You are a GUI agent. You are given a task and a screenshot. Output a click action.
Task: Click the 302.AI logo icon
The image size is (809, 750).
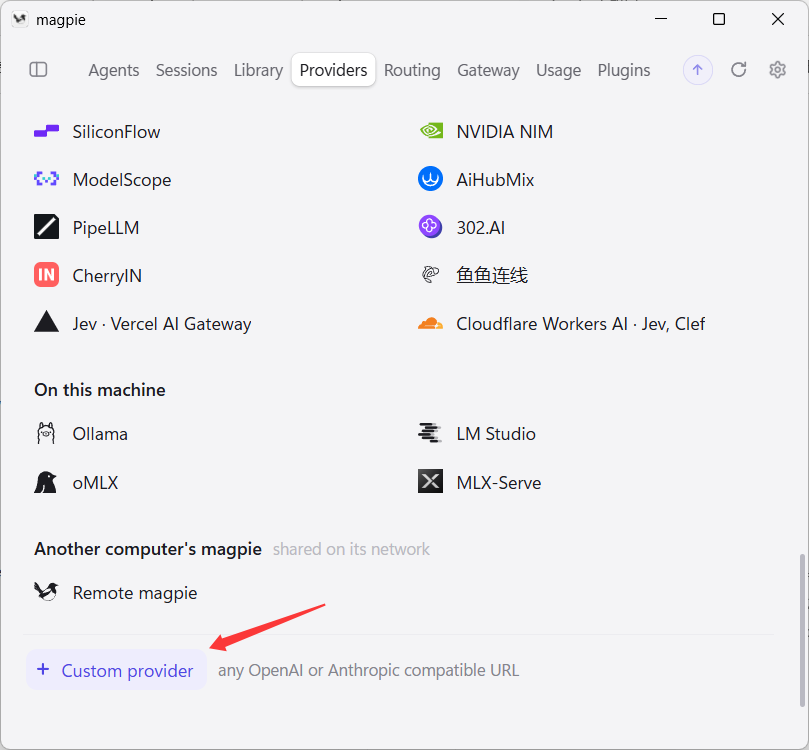coord(430,227)
